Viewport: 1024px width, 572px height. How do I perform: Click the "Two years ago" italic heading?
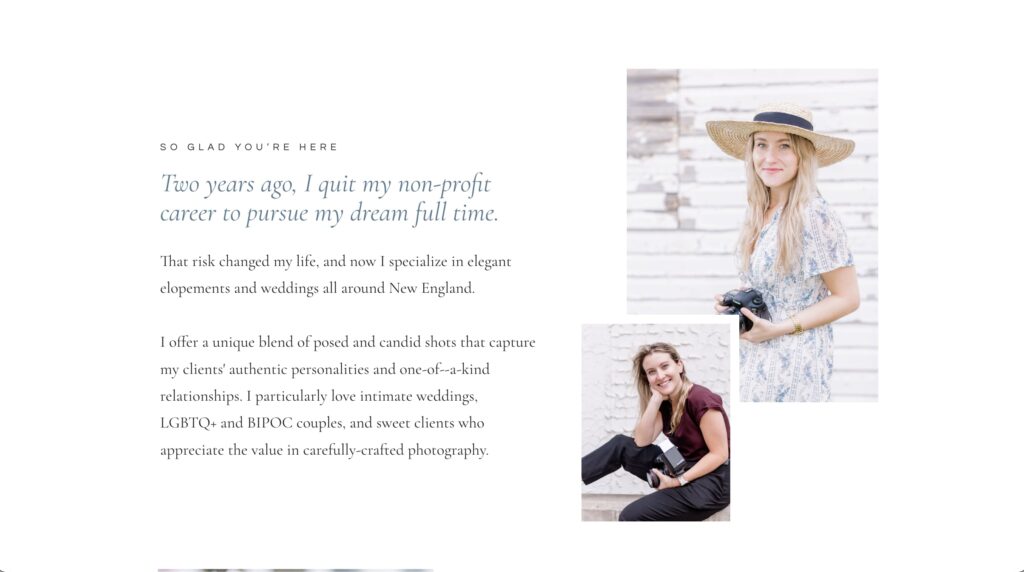[329, 198]
